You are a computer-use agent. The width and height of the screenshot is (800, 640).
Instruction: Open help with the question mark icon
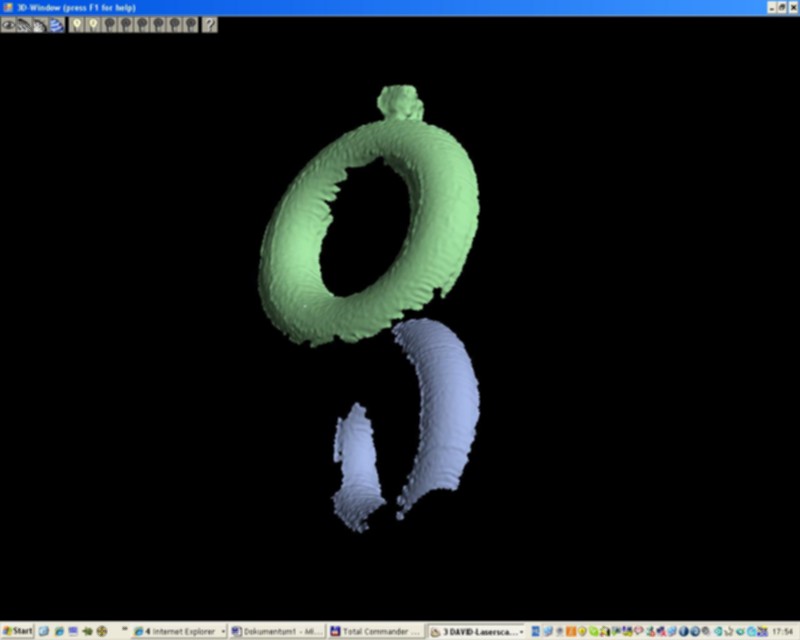click(x=209, y=24)
